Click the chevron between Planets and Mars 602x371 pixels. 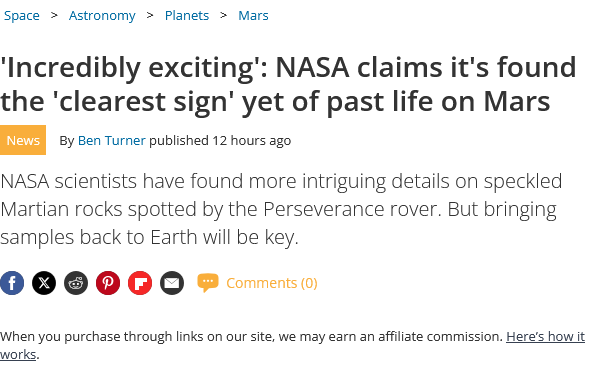(223, 15)
